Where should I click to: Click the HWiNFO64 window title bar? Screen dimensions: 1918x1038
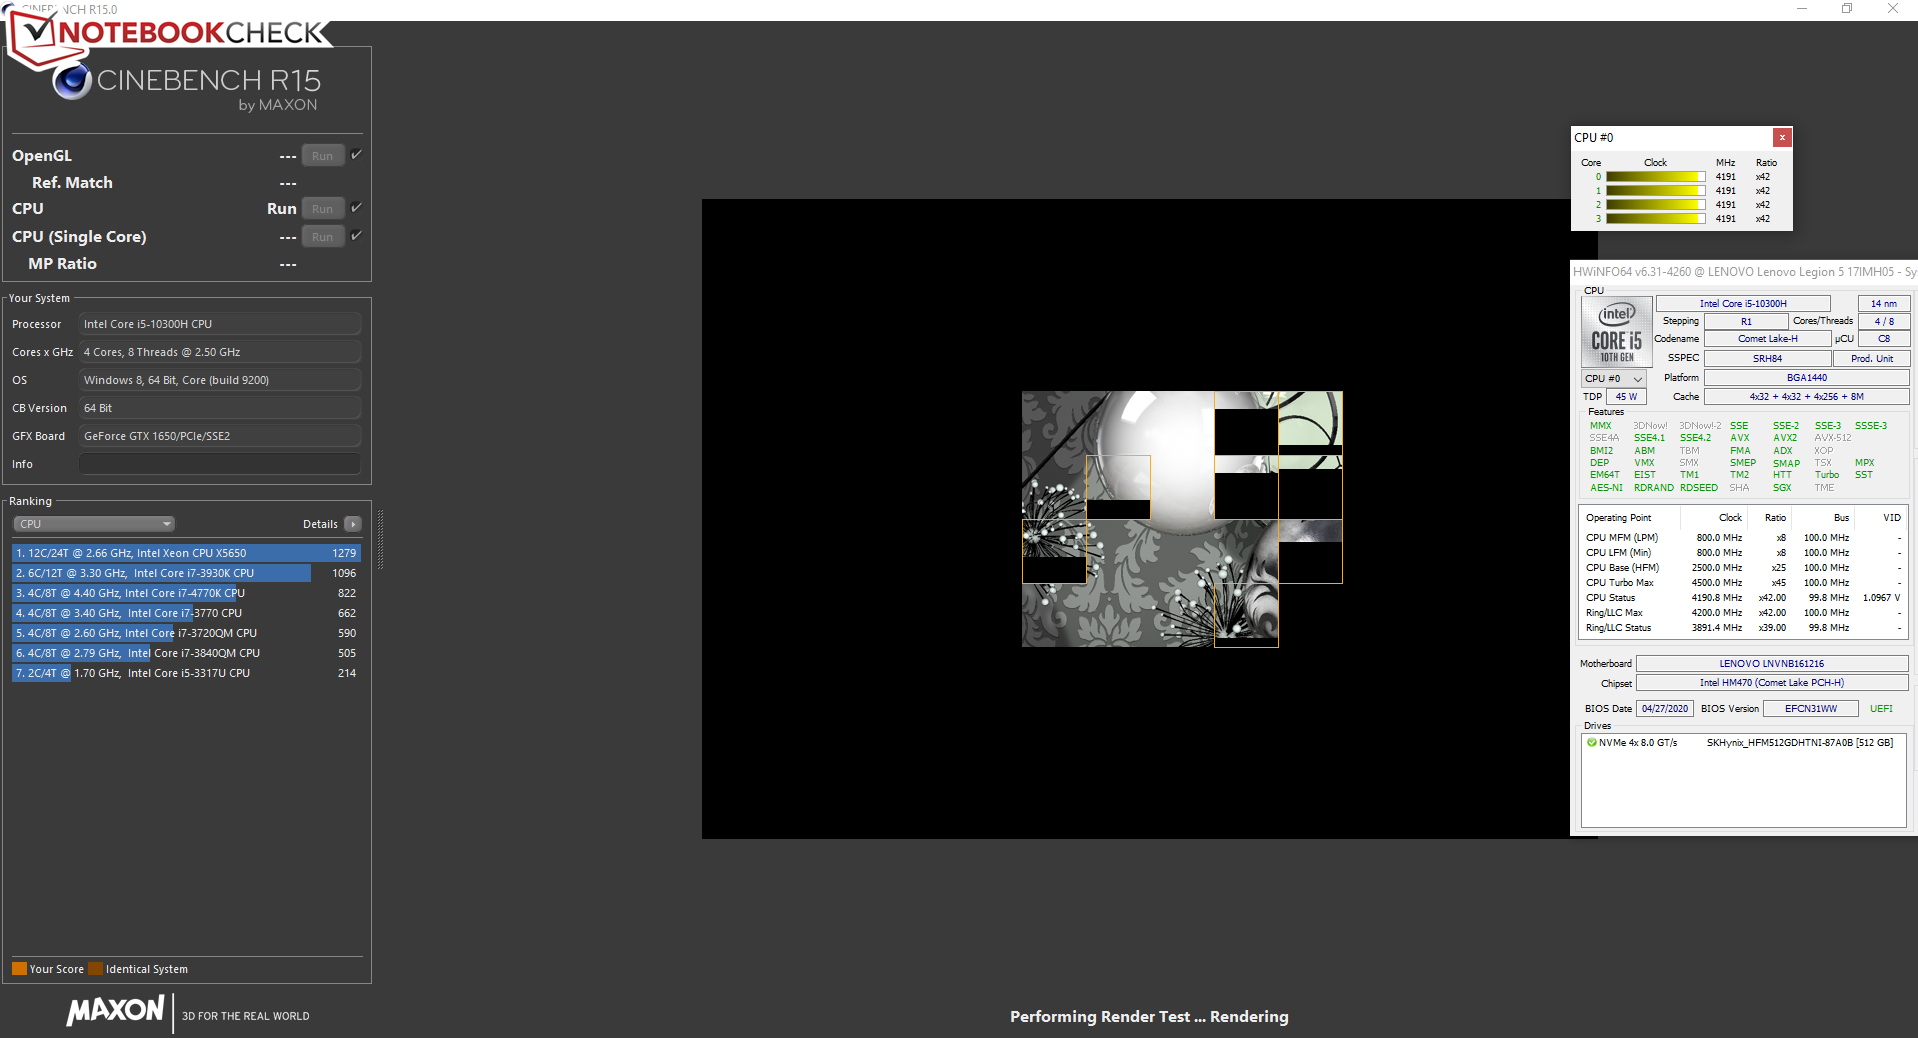(x=1744, y=272)
